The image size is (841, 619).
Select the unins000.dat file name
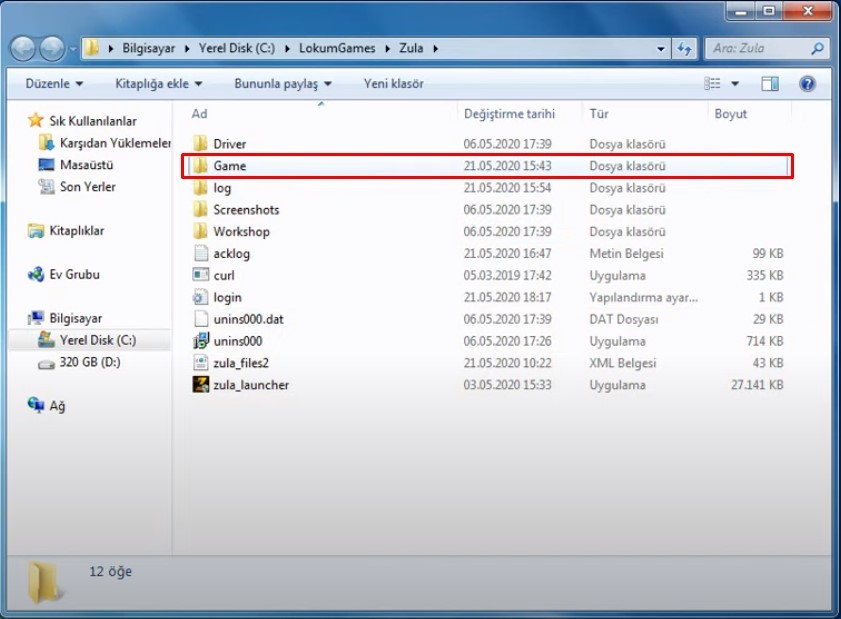(248, 319)
